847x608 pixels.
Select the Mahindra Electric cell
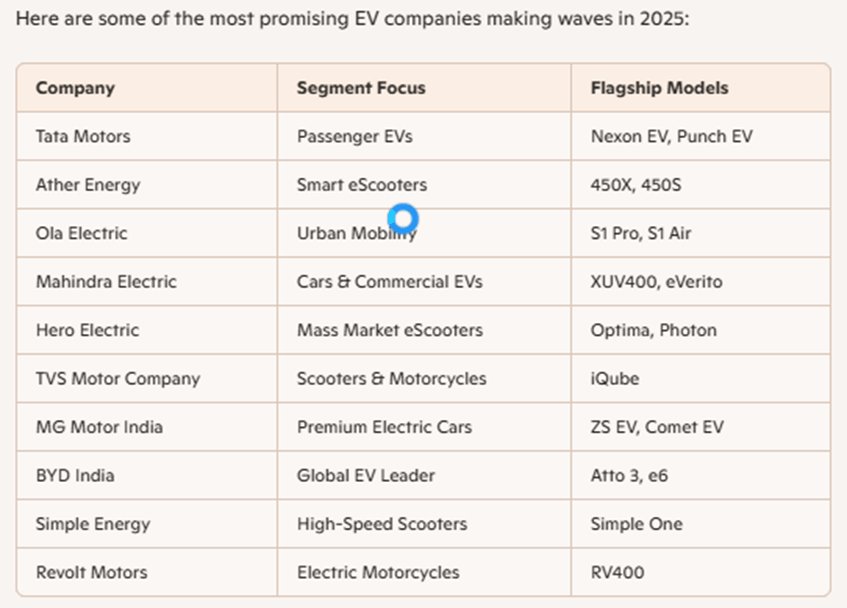(106, 282)
